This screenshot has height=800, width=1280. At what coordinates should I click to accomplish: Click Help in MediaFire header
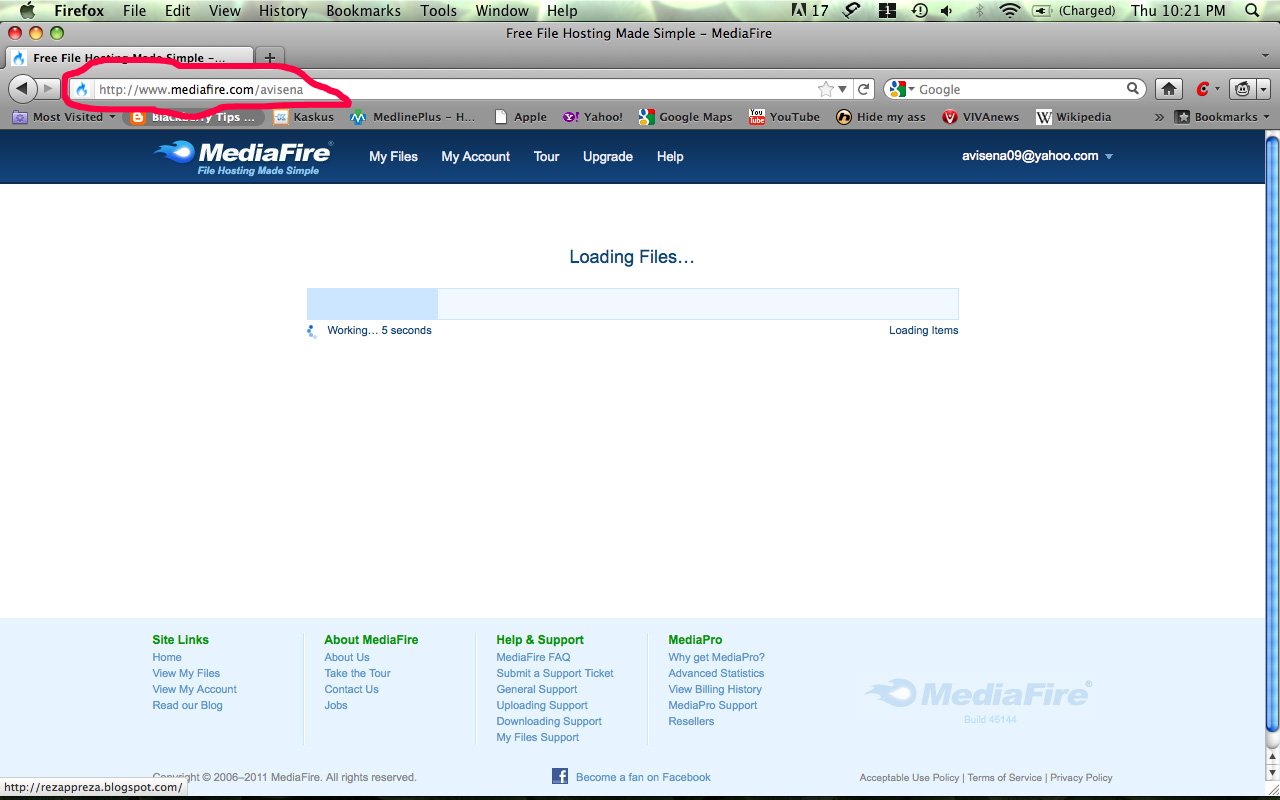pyautogui.click(x=670, y=156)
